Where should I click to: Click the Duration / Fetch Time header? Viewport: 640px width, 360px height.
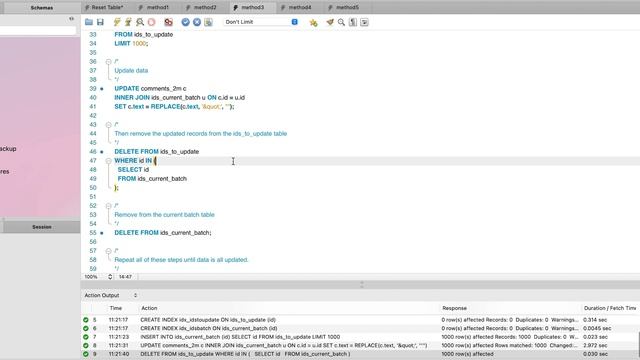[x=610, y=308]
